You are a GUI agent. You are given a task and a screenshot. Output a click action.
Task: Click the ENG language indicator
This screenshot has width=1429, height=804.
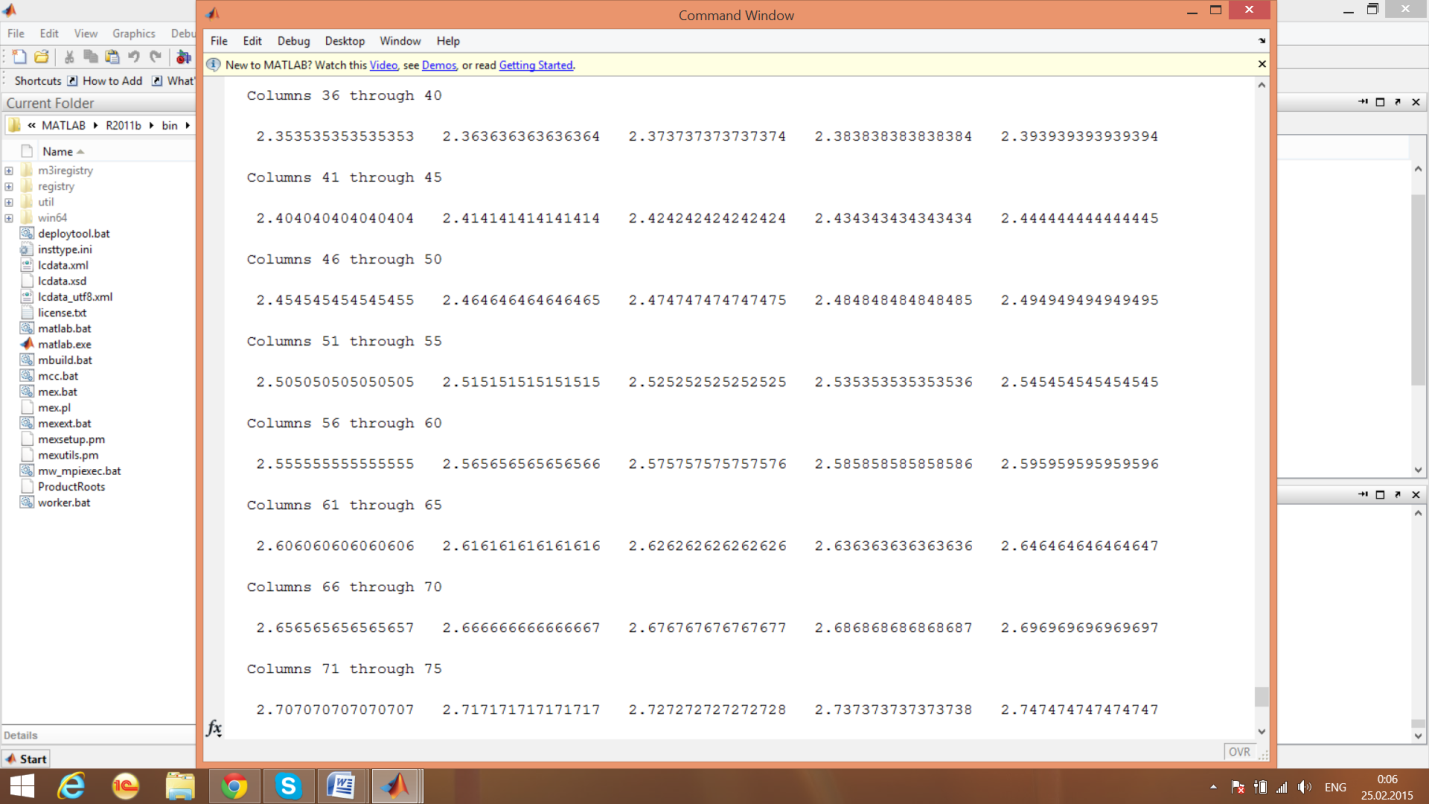coord(1335,787)
